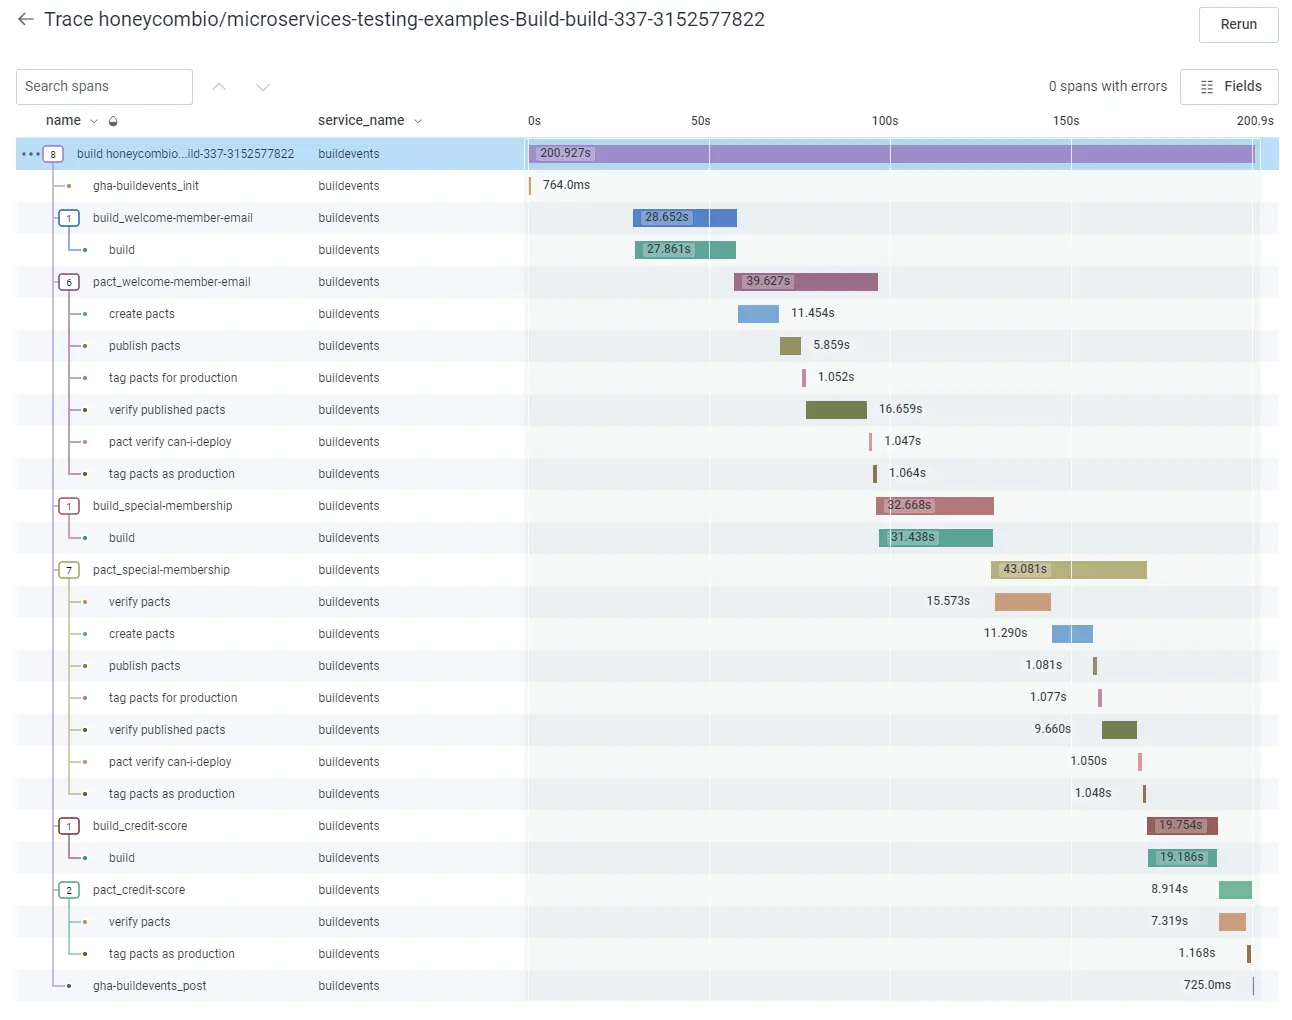
Task: Collapse the root span with 8 children
Action: pyautogui.click(x=53, y=154)
